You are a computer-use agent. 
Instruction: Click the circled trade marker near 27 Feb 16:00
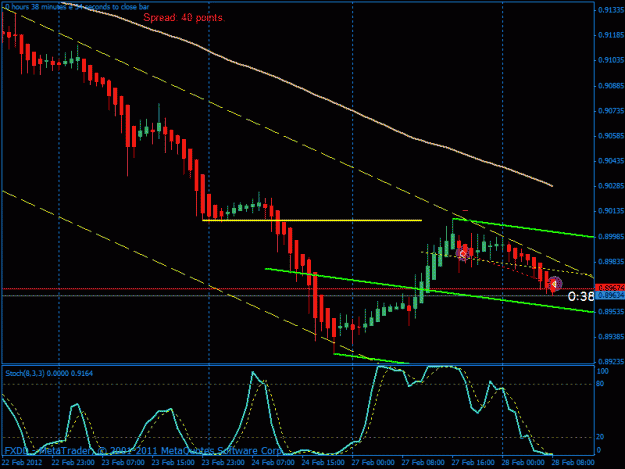pos(463,254)
